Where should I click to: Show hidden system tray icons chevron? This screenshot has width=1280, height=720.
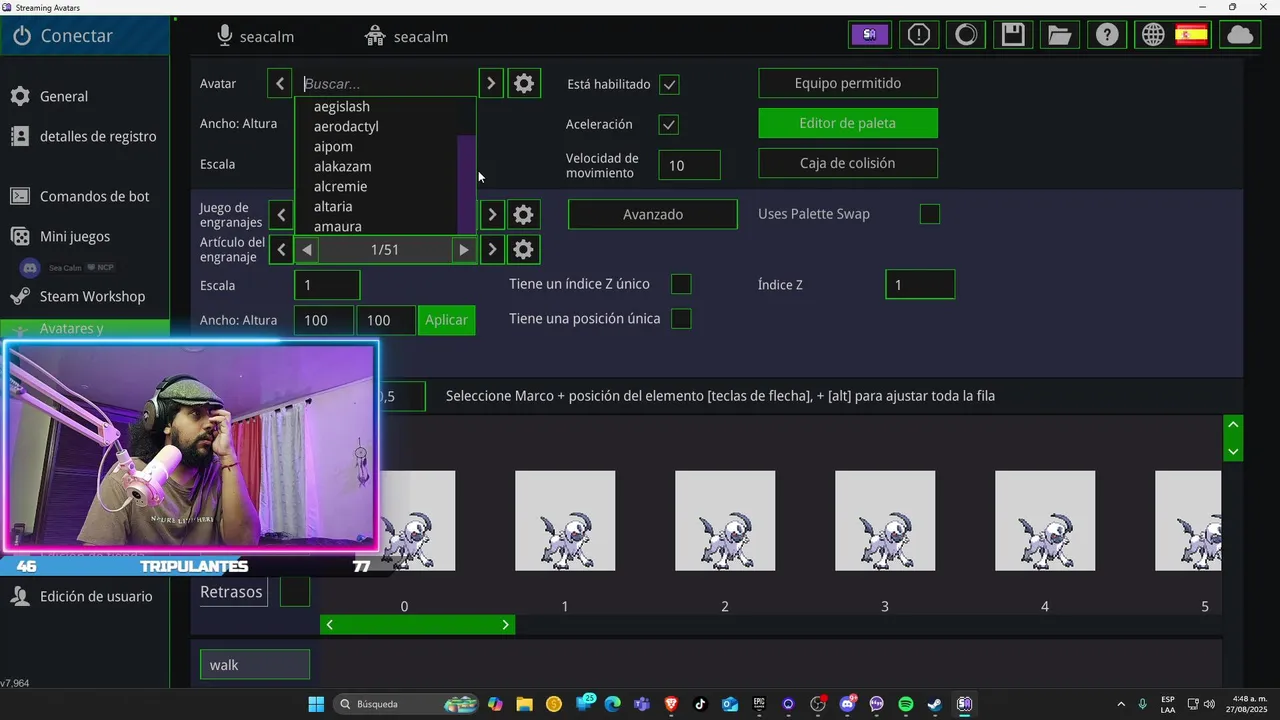[x=1120, y=704]
